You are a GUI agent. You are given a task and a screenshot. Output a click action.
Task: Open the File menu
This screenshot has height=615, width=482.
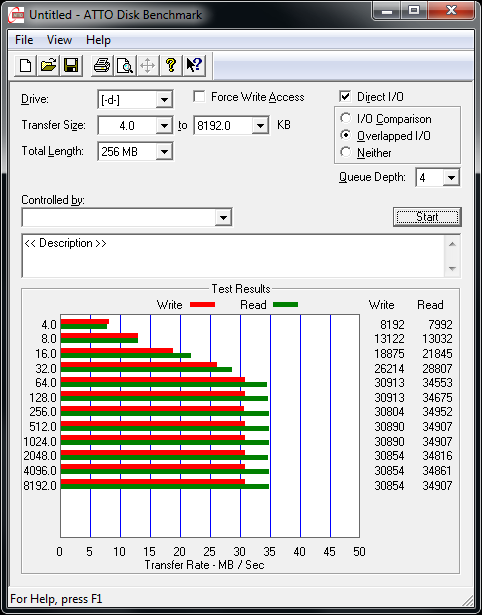pyautogui.click(x=24, y=40)
